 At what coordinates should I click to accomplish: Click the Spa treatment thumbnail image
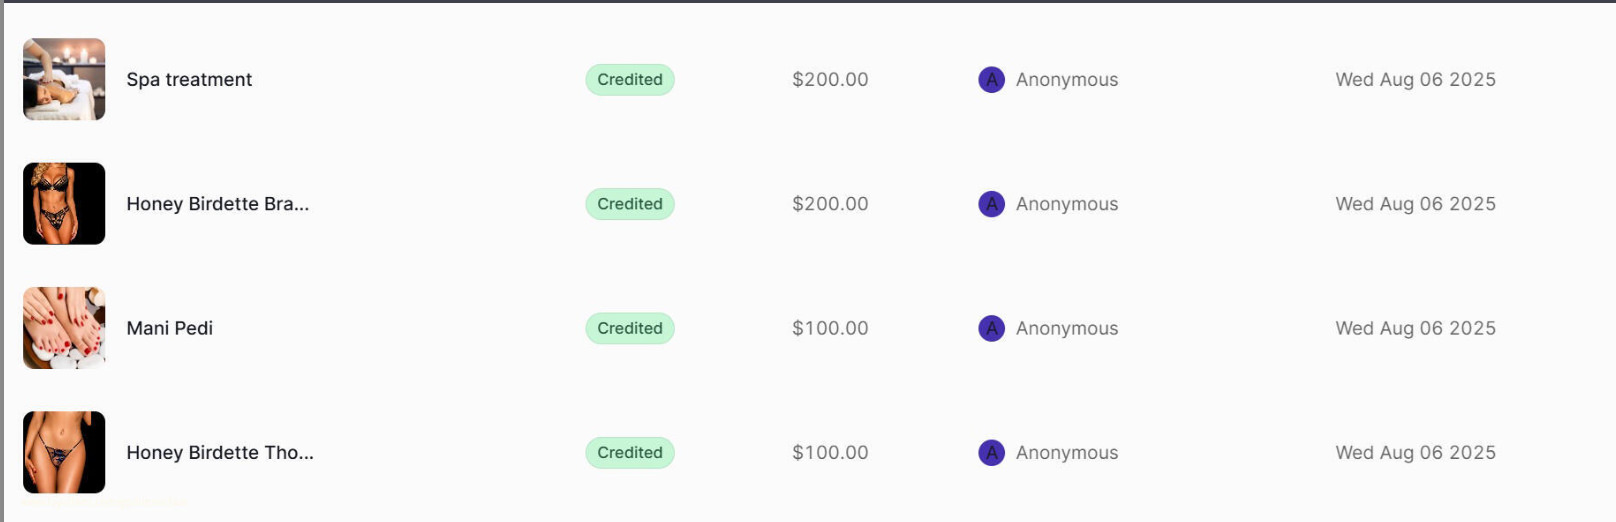(x=64, y=80)
